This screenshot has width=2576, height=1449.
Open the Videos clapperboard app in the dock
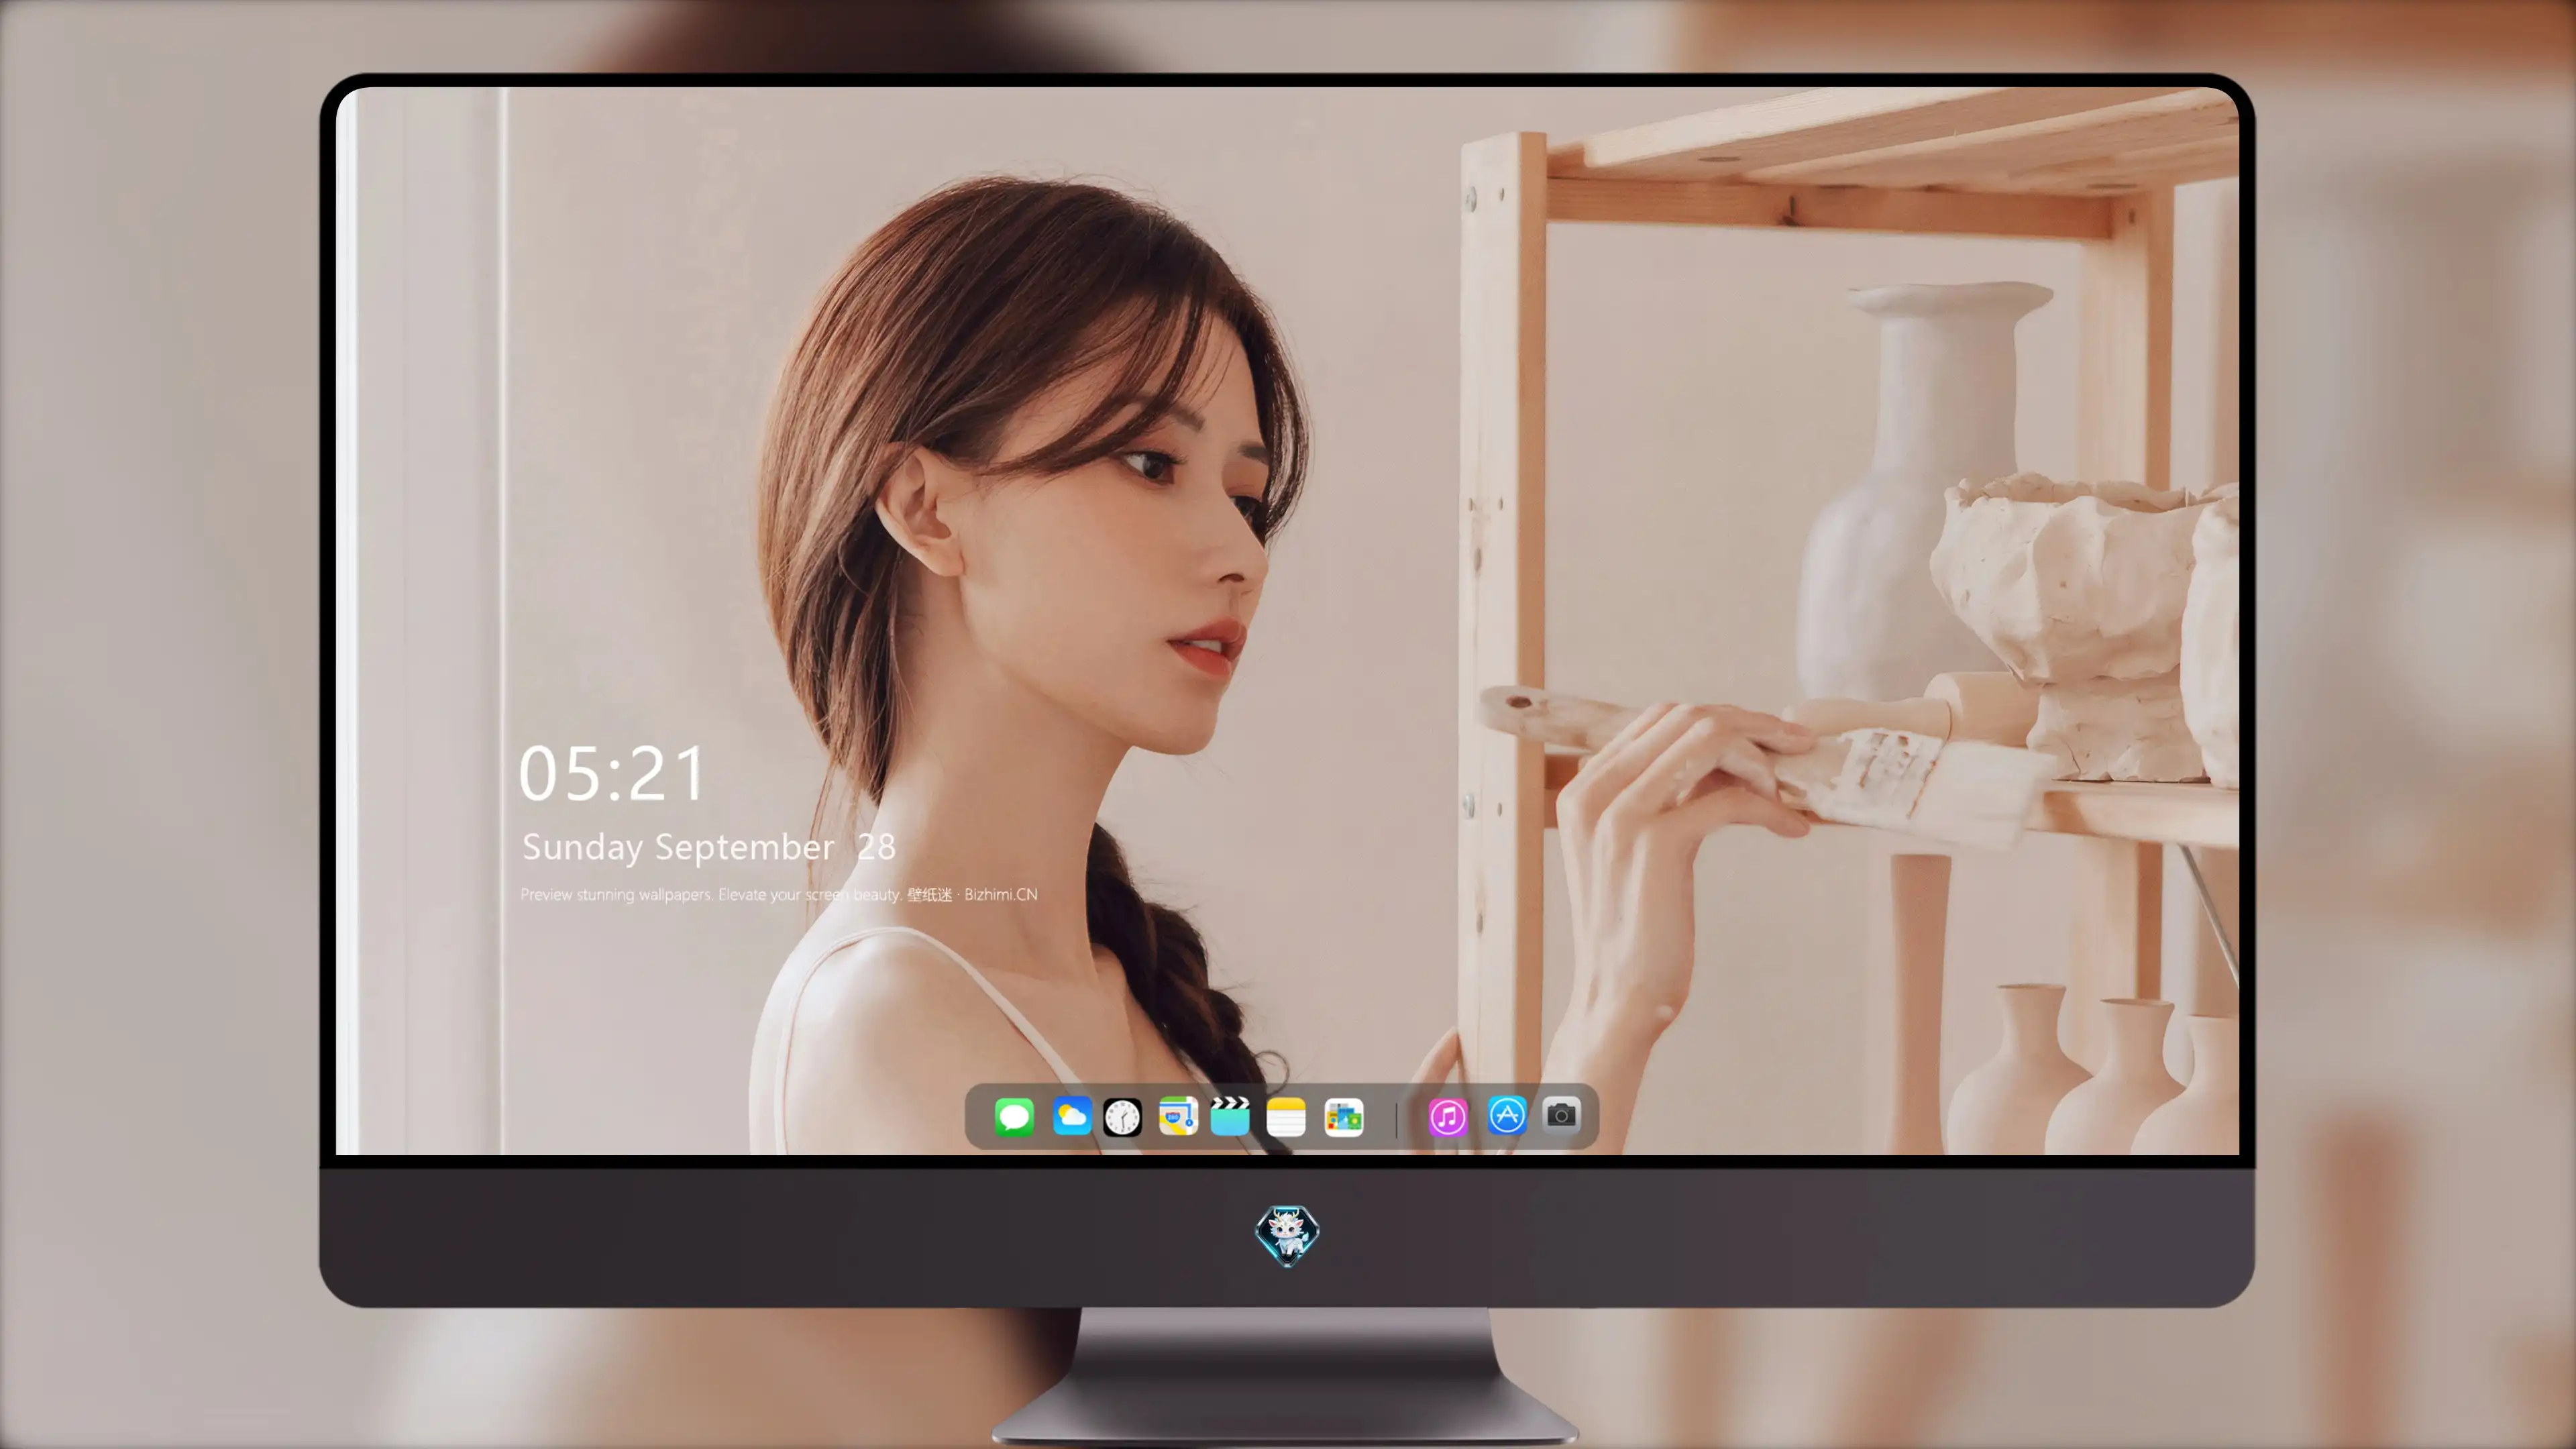[1230, 1116]
